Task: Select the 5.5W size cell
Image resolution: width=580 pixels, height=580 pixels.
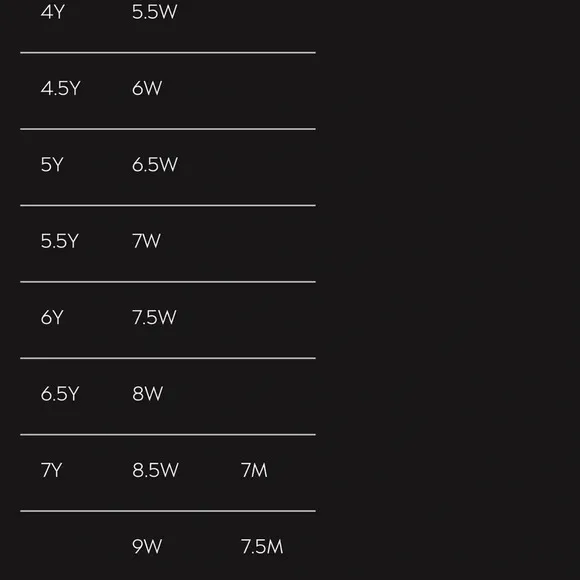Action: point(155,12)
